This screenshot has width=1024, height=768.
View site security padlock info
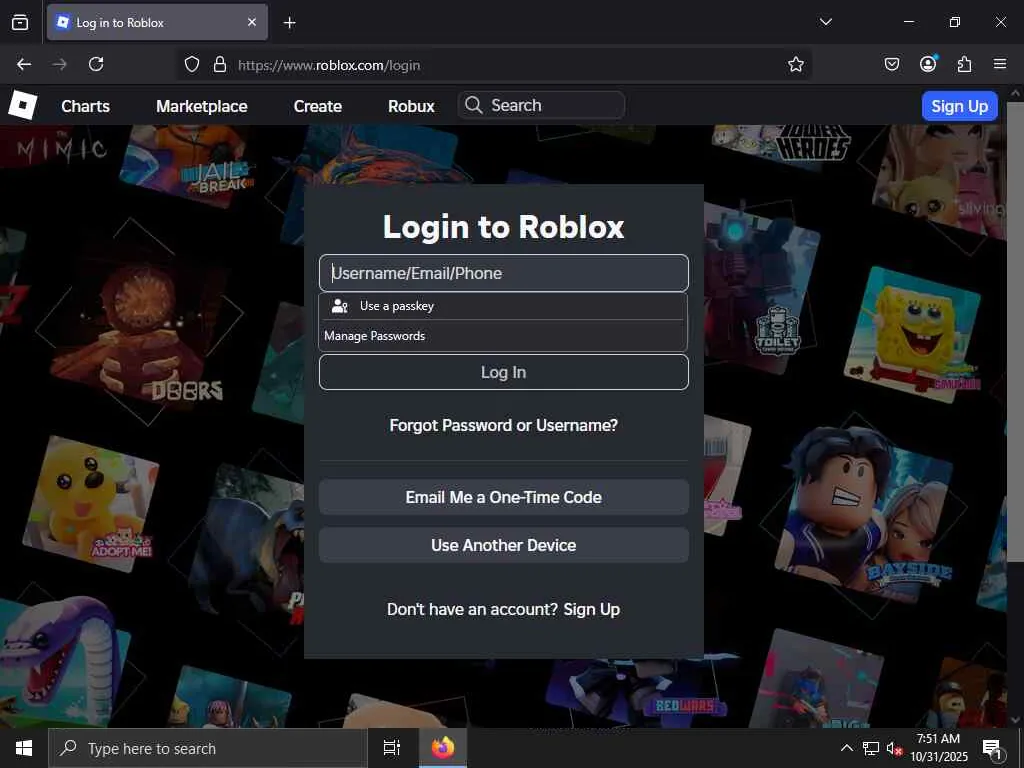tap(220, 64)
